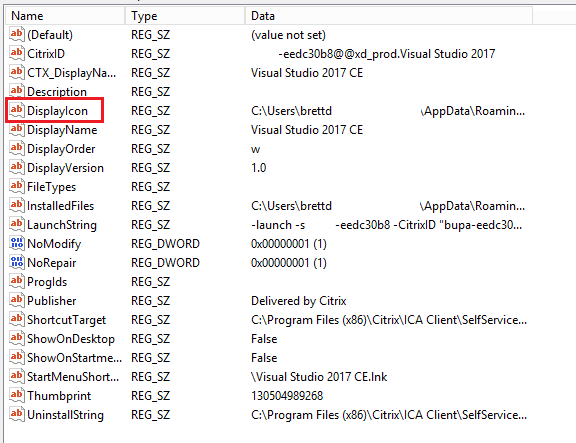Click the string icon beside CitrixID

point(17,54)
